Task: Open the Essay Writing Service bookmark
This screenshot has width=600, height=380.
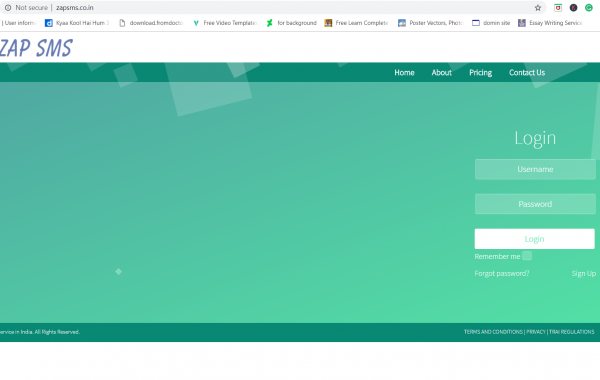Action: click(550, 23)
